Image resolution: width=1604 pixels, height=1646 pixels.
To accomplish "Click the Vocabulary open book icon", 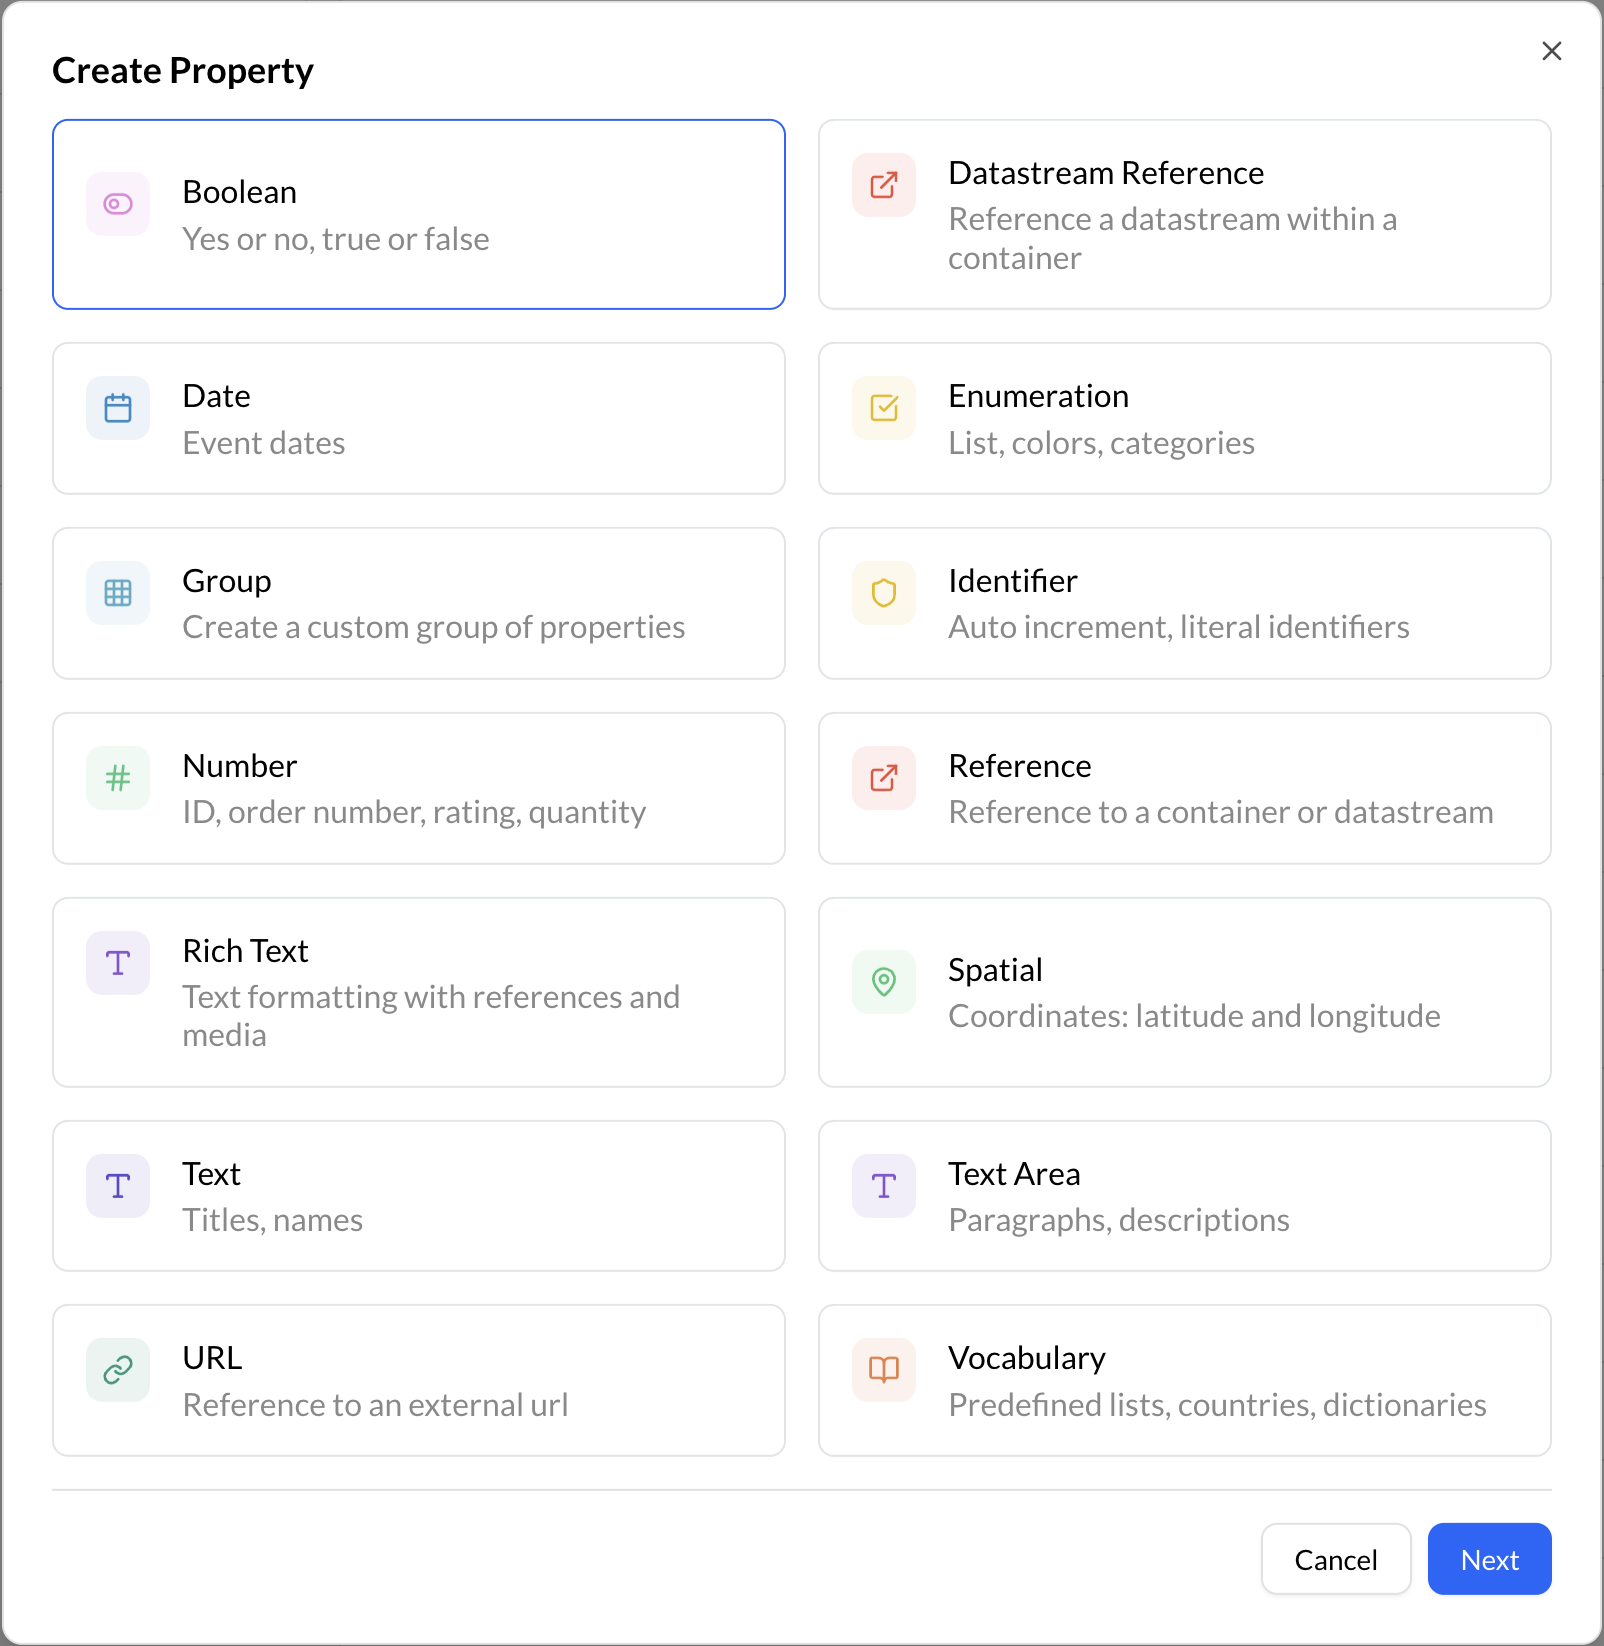I will [883, 1370].
